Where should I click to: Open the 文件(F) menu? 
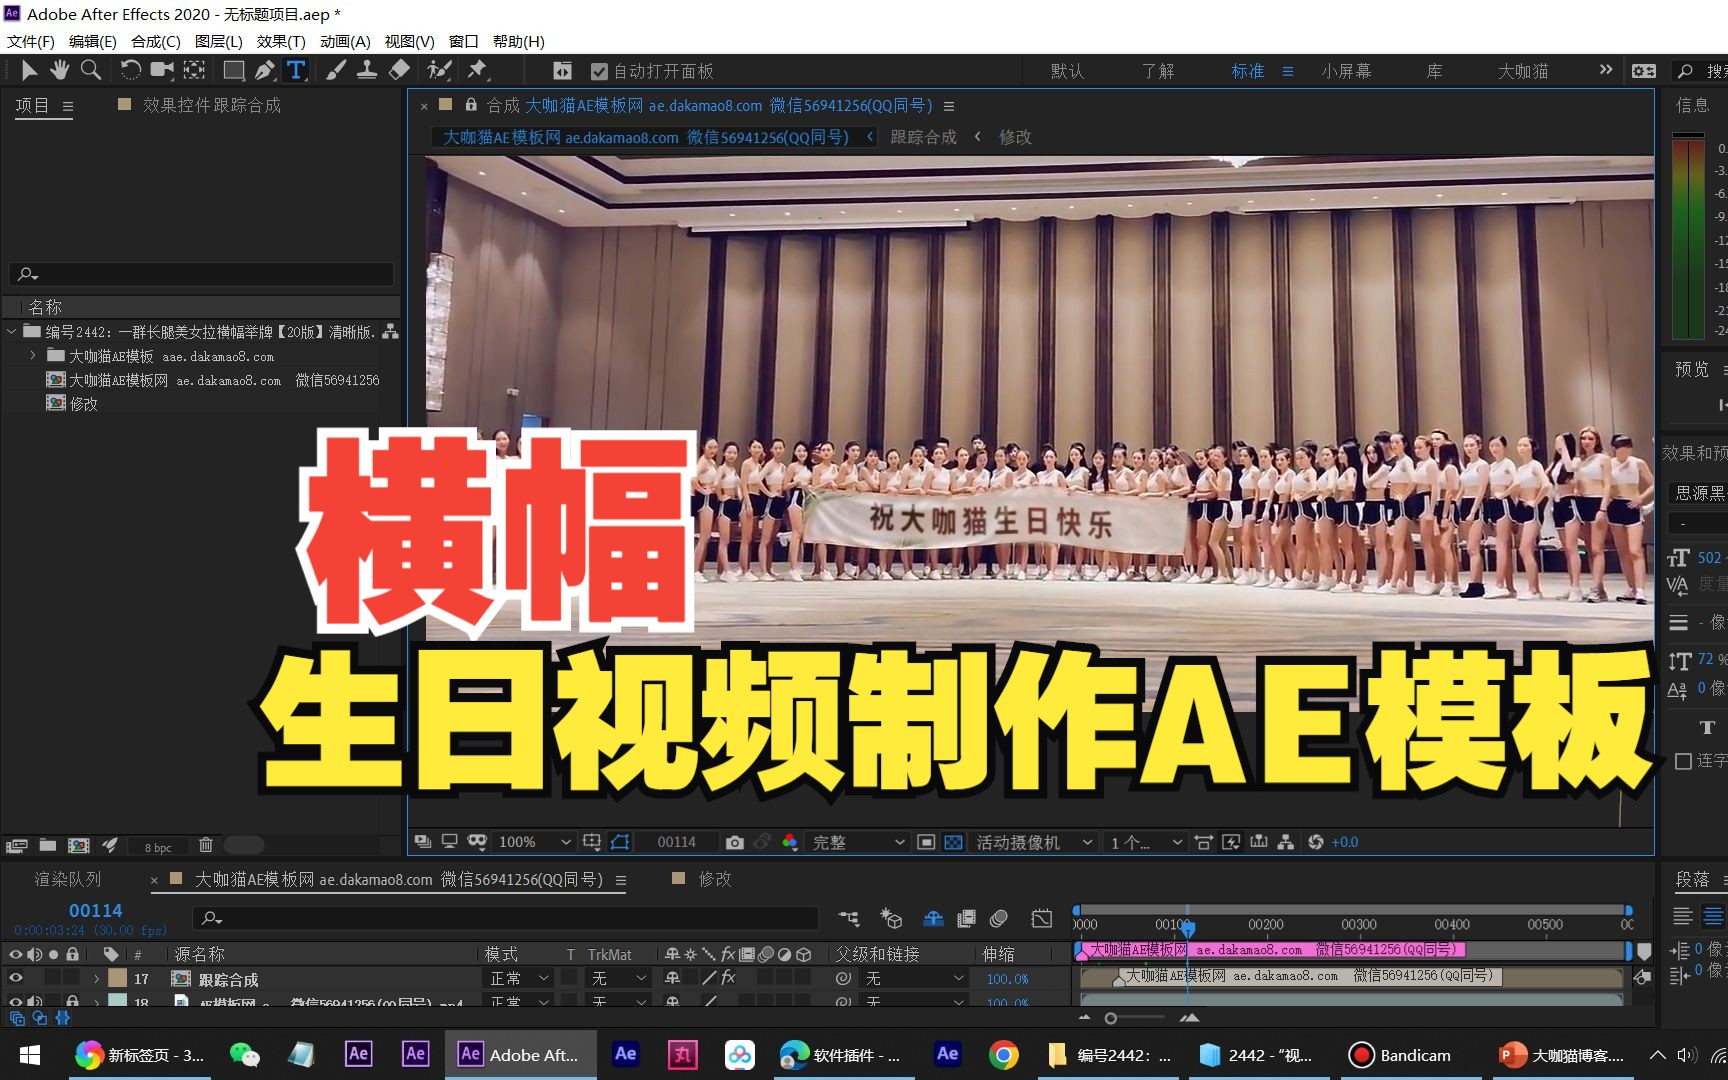click(x=31, y=41)
